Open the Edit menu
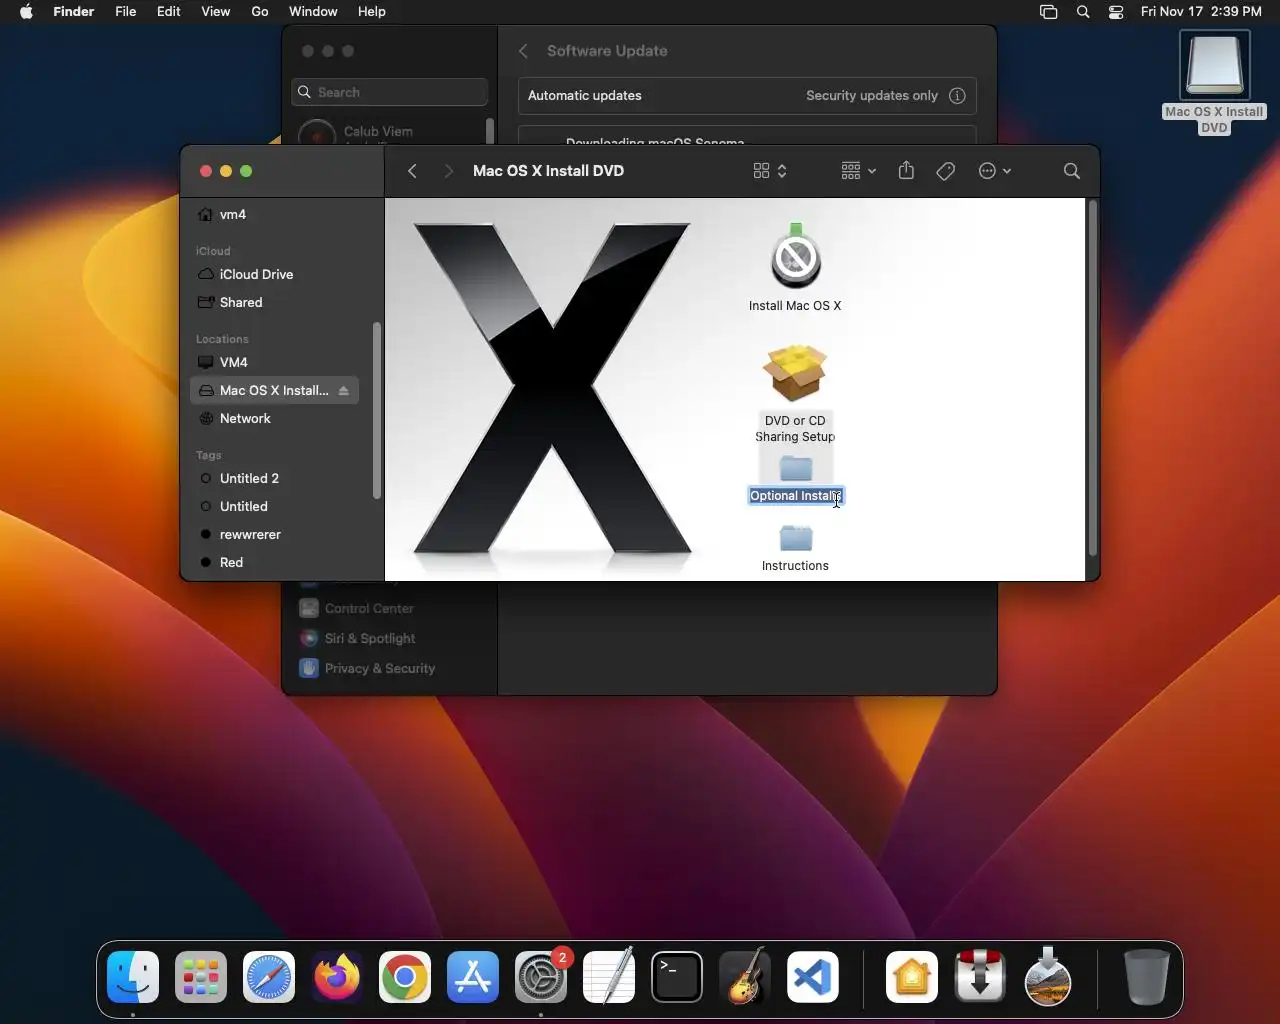The width and height of the screenshot is (1280, 1024). [169, 12]
